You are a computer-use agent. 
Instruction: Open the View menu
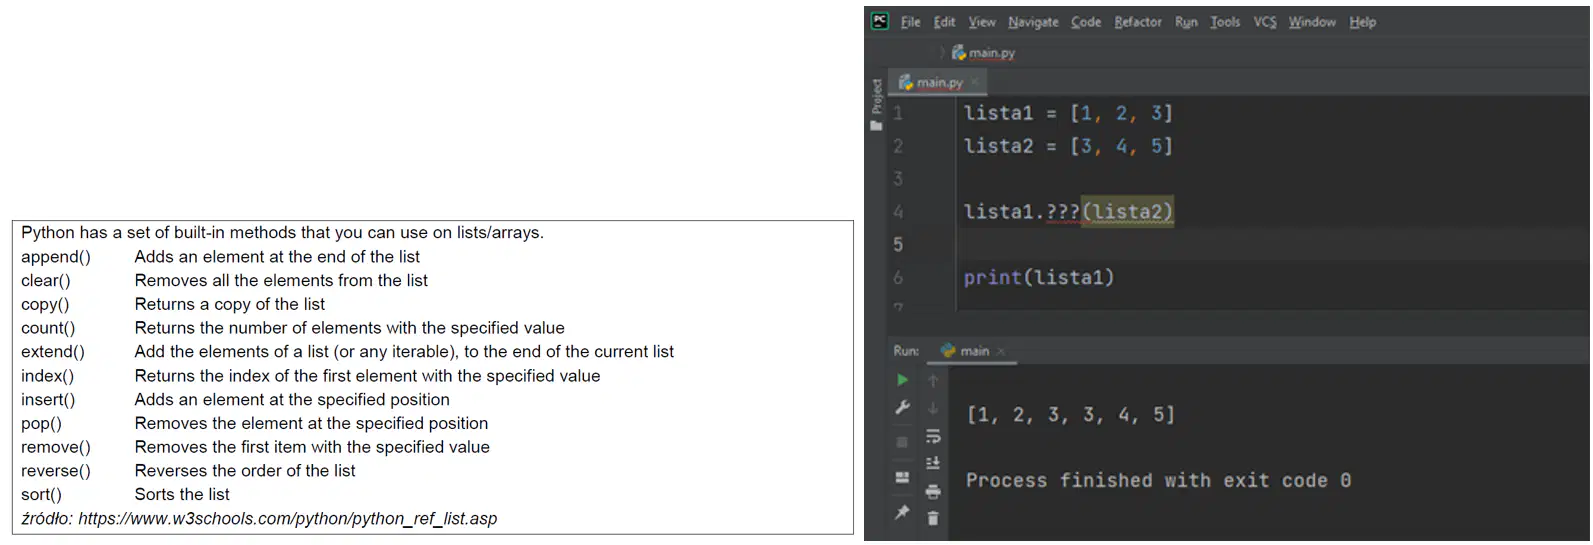pos(982,22)
